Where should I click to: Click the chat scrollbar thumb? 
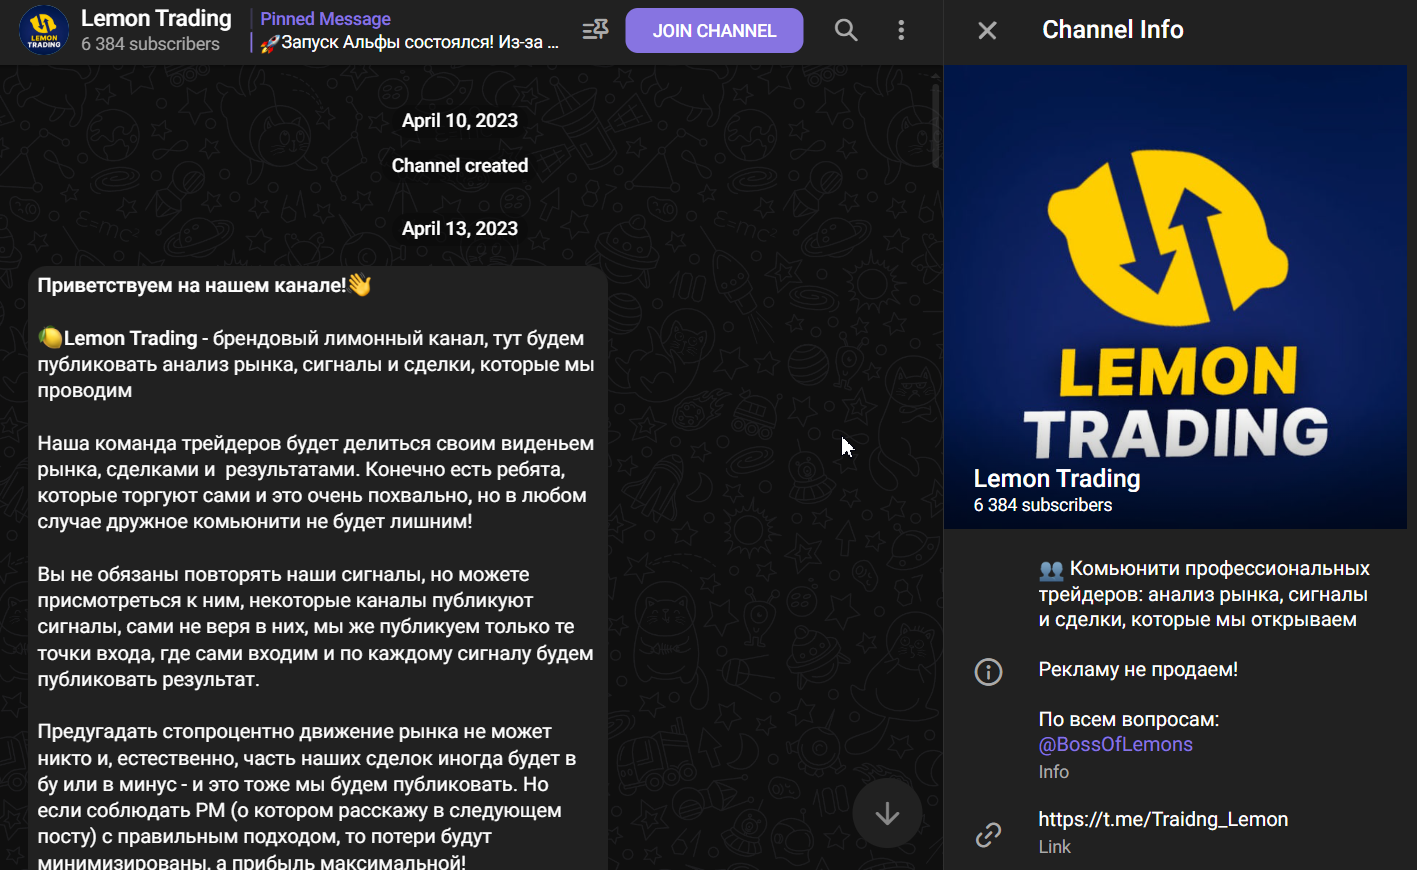pos(936,125)
